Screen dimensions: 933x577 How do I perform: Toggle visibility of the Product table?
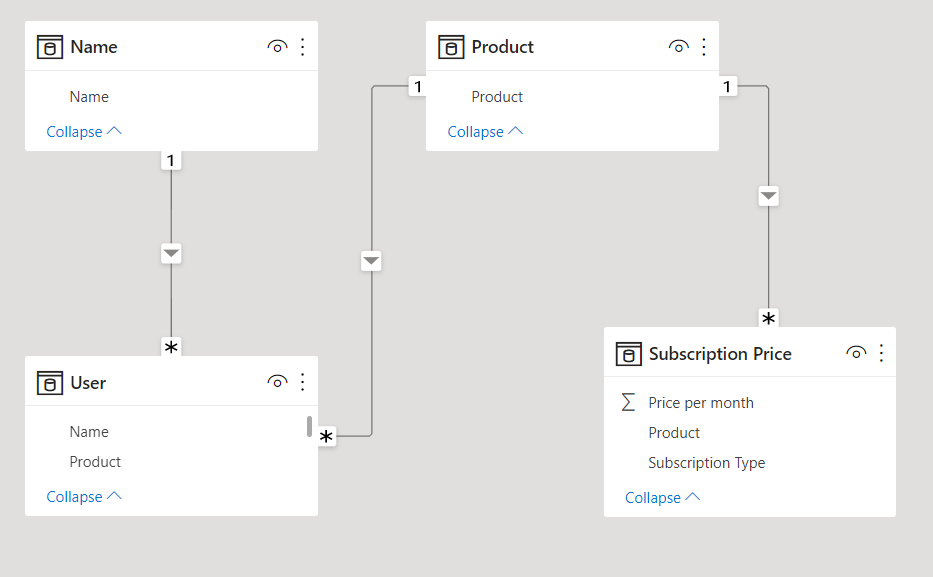(679, 46)
